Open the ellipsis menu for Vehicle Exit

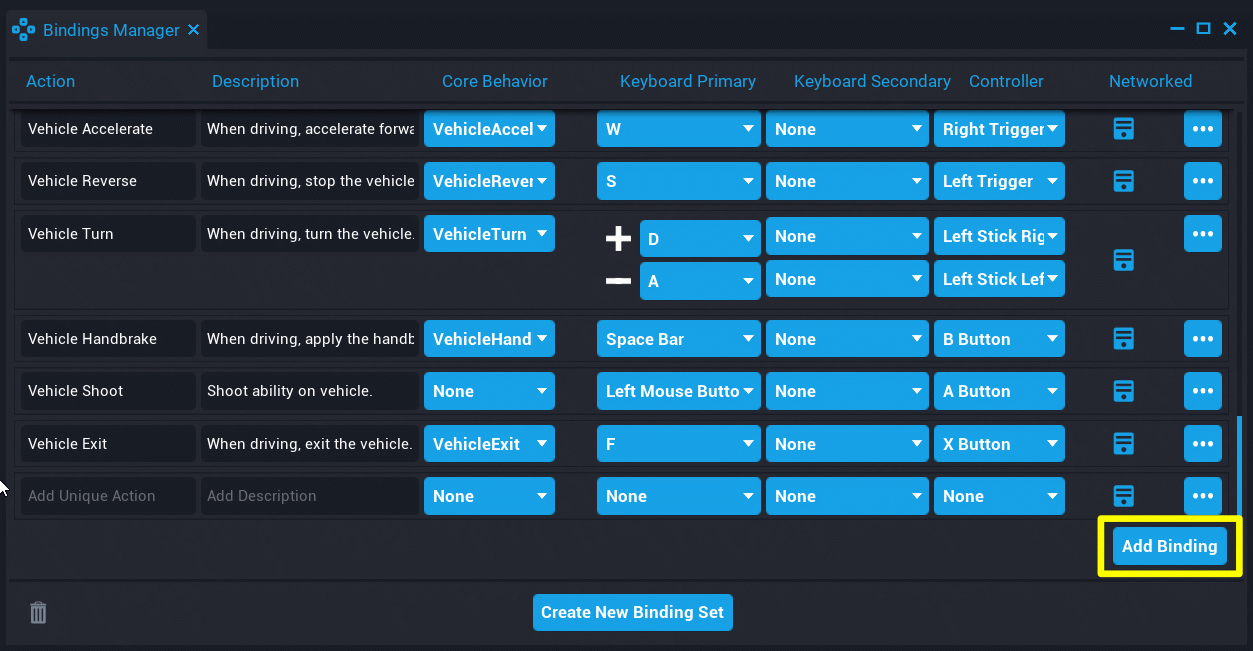tap(1202, 444)
